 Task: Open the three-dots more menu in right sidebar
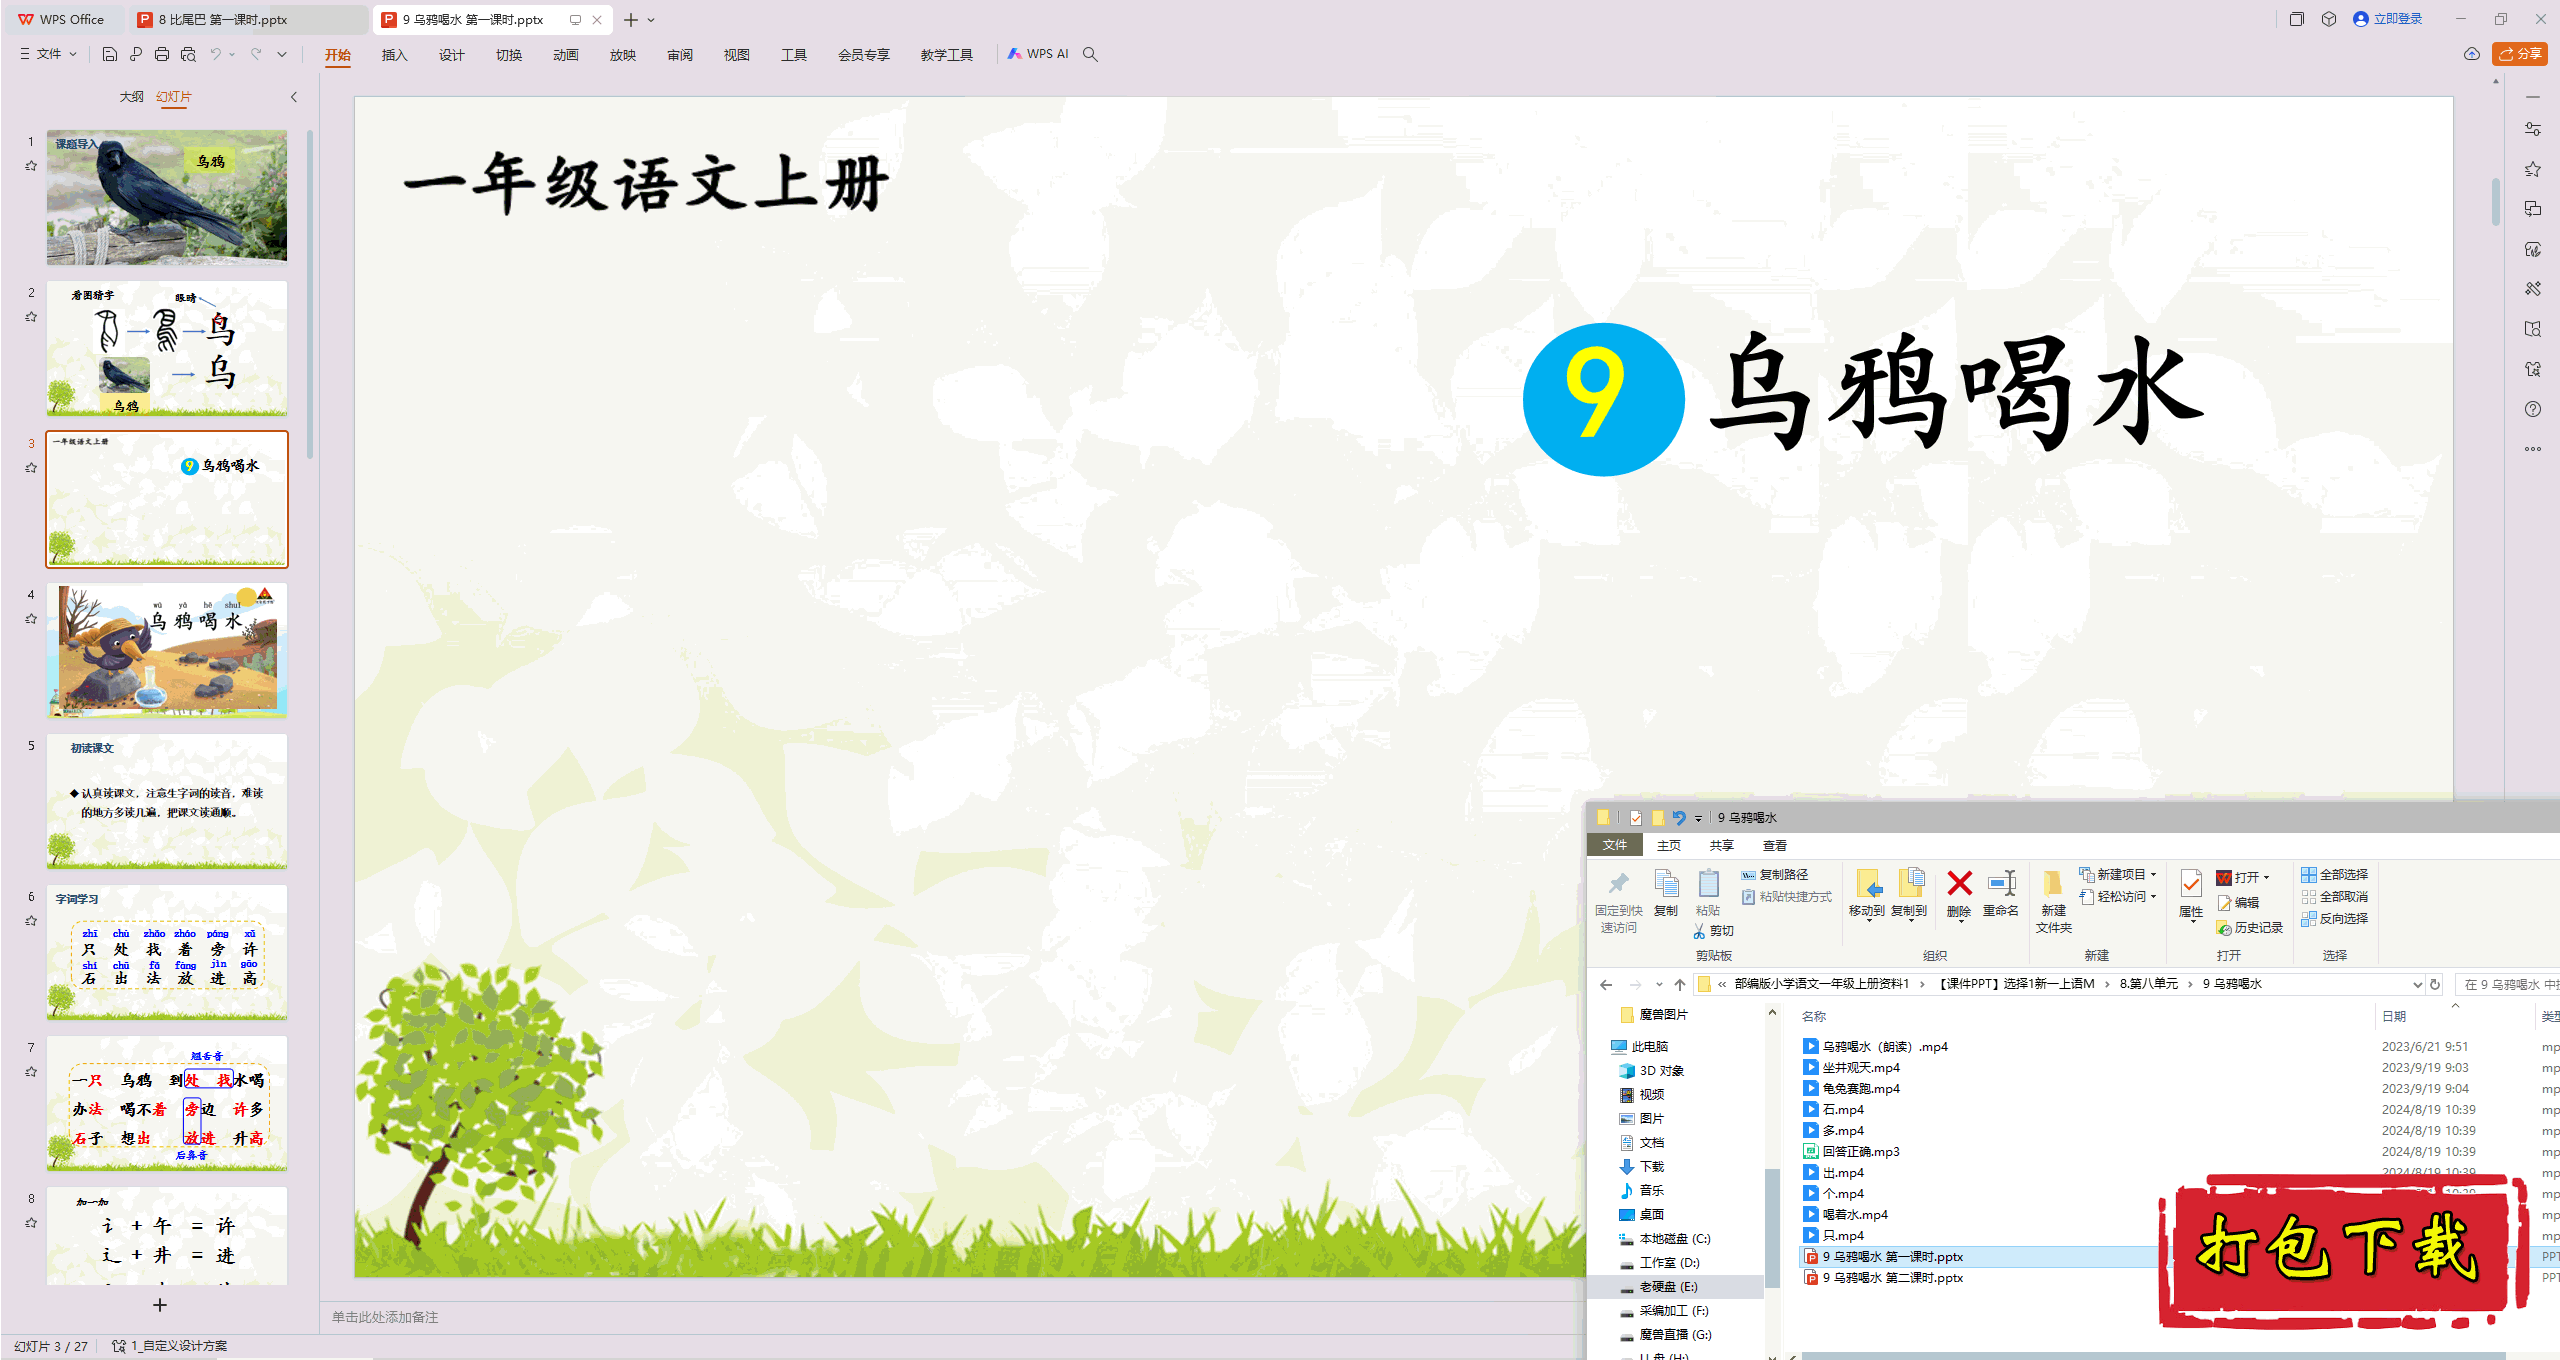tap(2533, 449)
